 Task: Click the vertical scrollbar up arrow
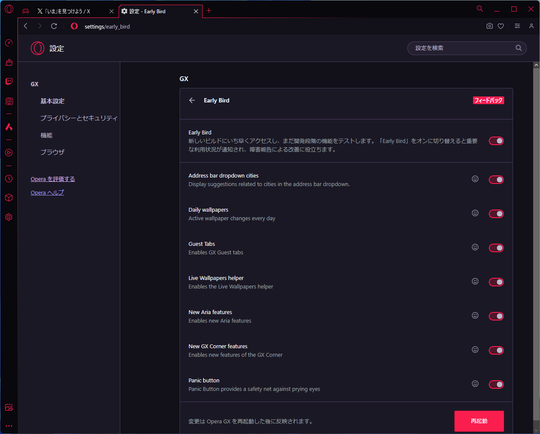(x=536, y=65)
